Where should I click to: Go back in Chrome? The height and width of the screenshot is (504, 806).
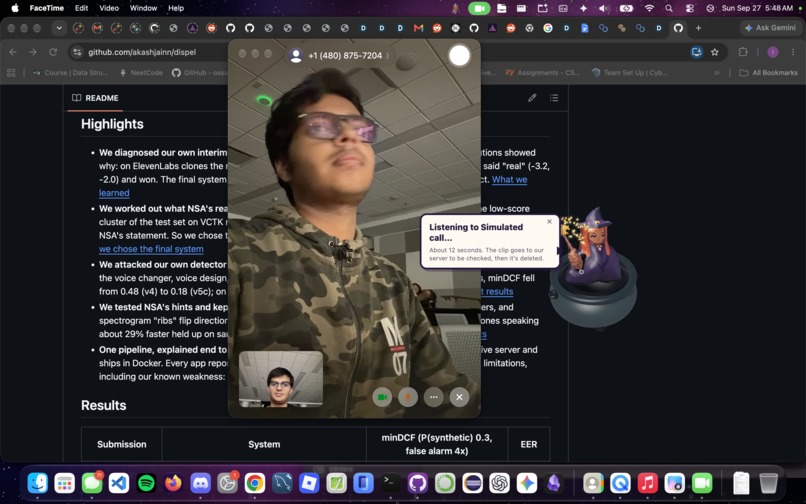[13, 52]
